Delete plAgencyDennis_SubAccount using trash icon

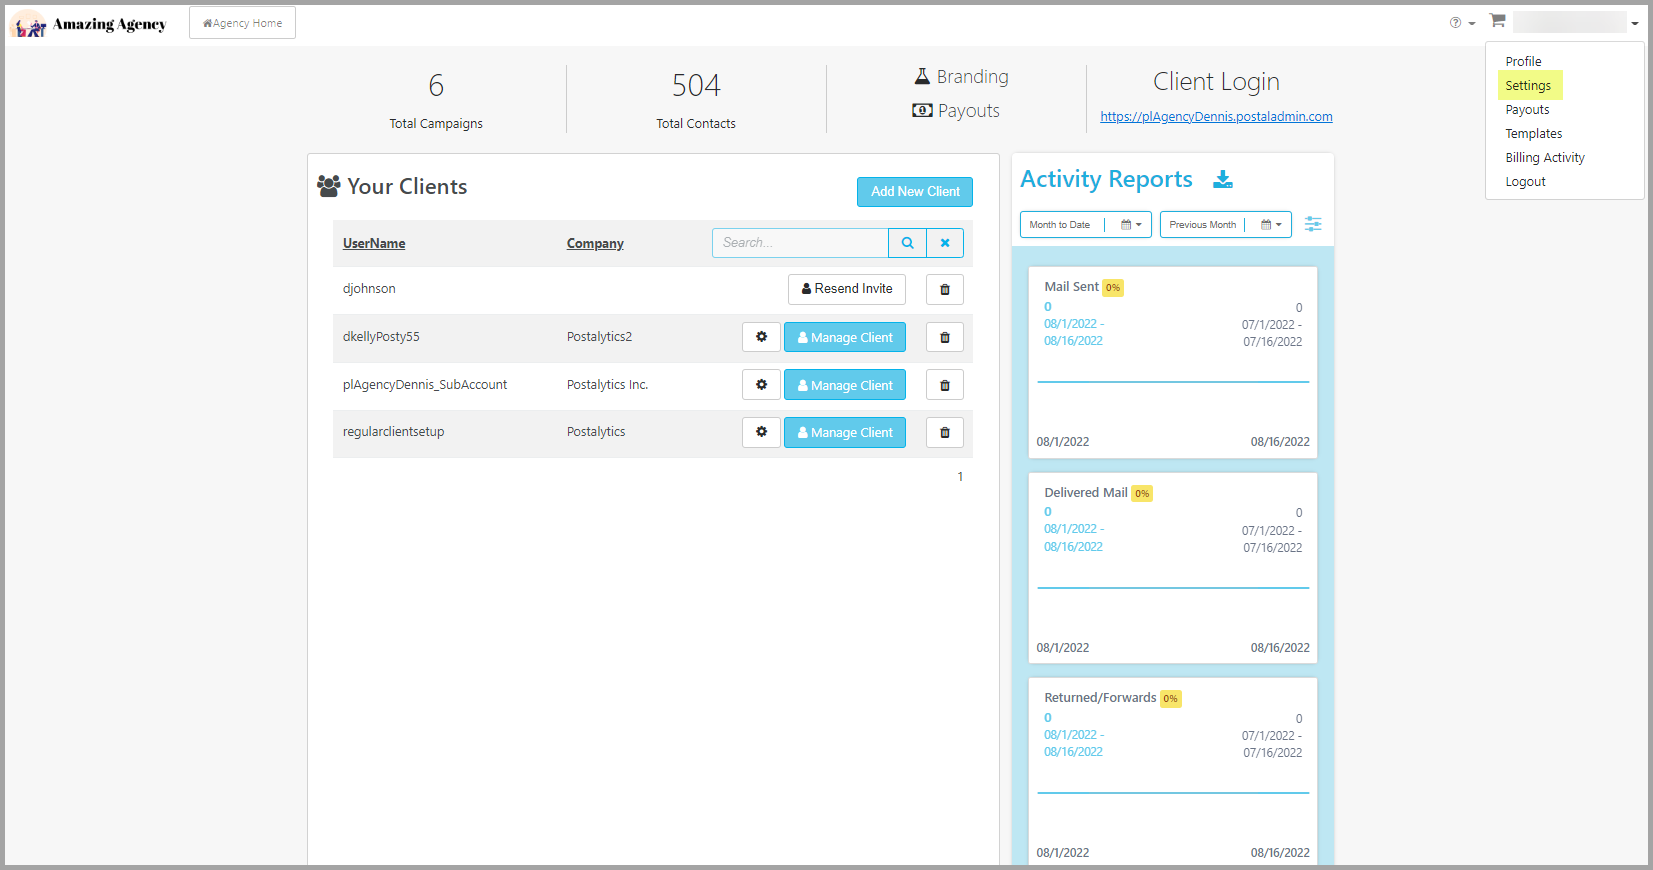pos(945,385)
